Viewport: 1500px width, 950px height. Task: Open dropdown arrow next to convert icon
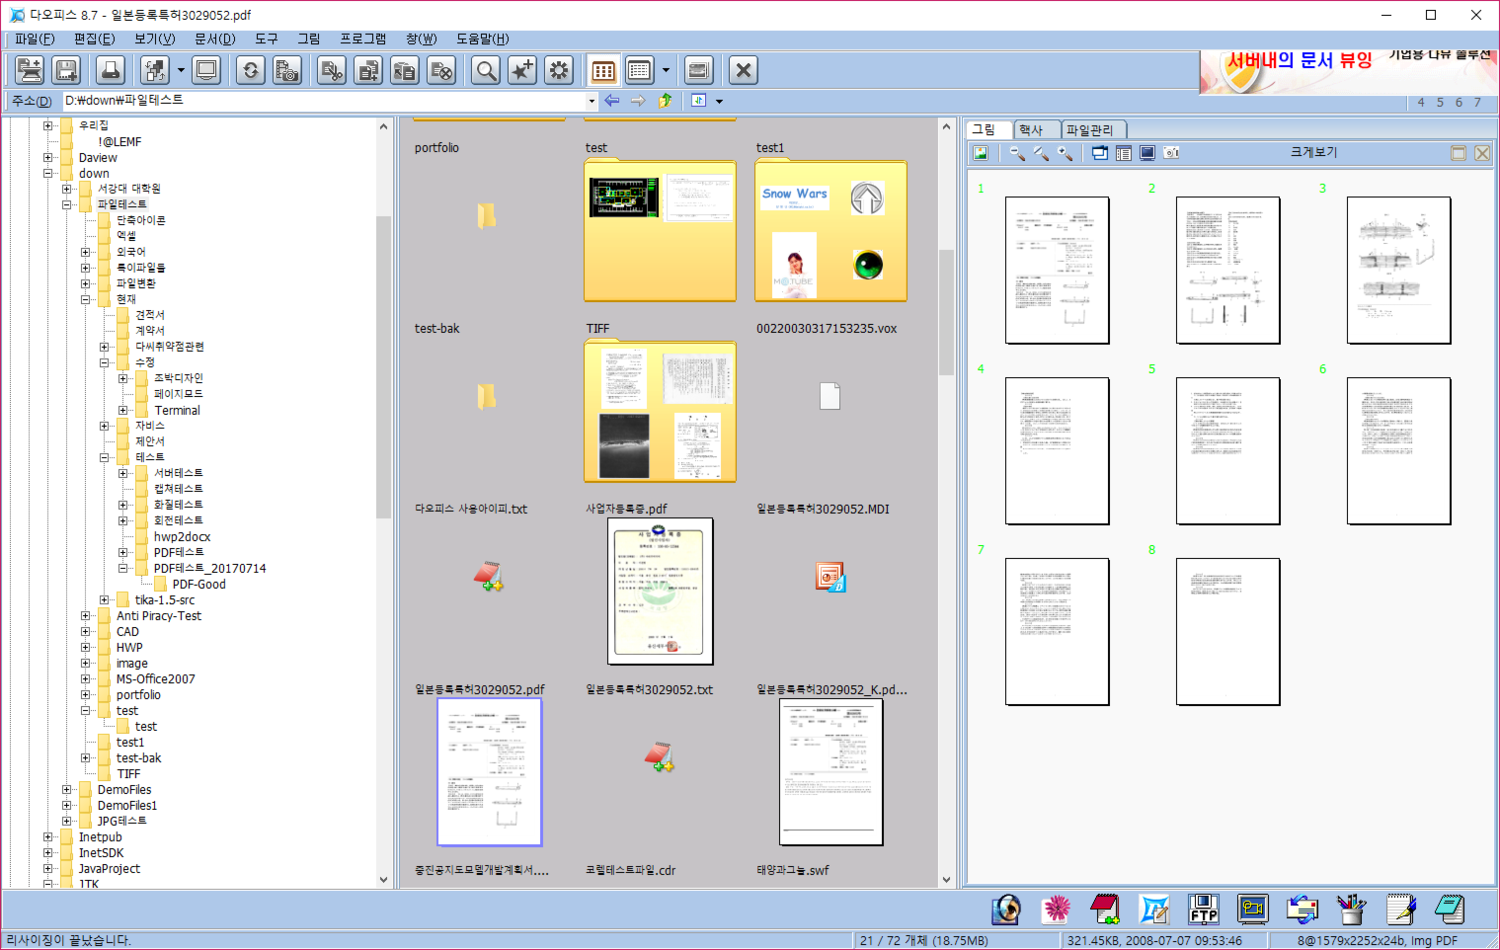tap(181, 70)
